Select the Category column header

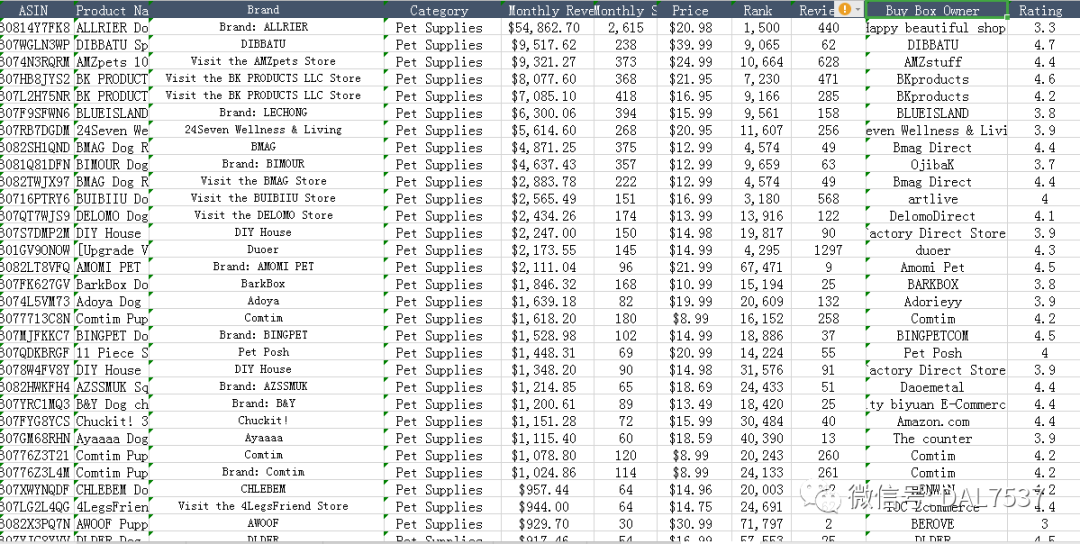point(444,10)
